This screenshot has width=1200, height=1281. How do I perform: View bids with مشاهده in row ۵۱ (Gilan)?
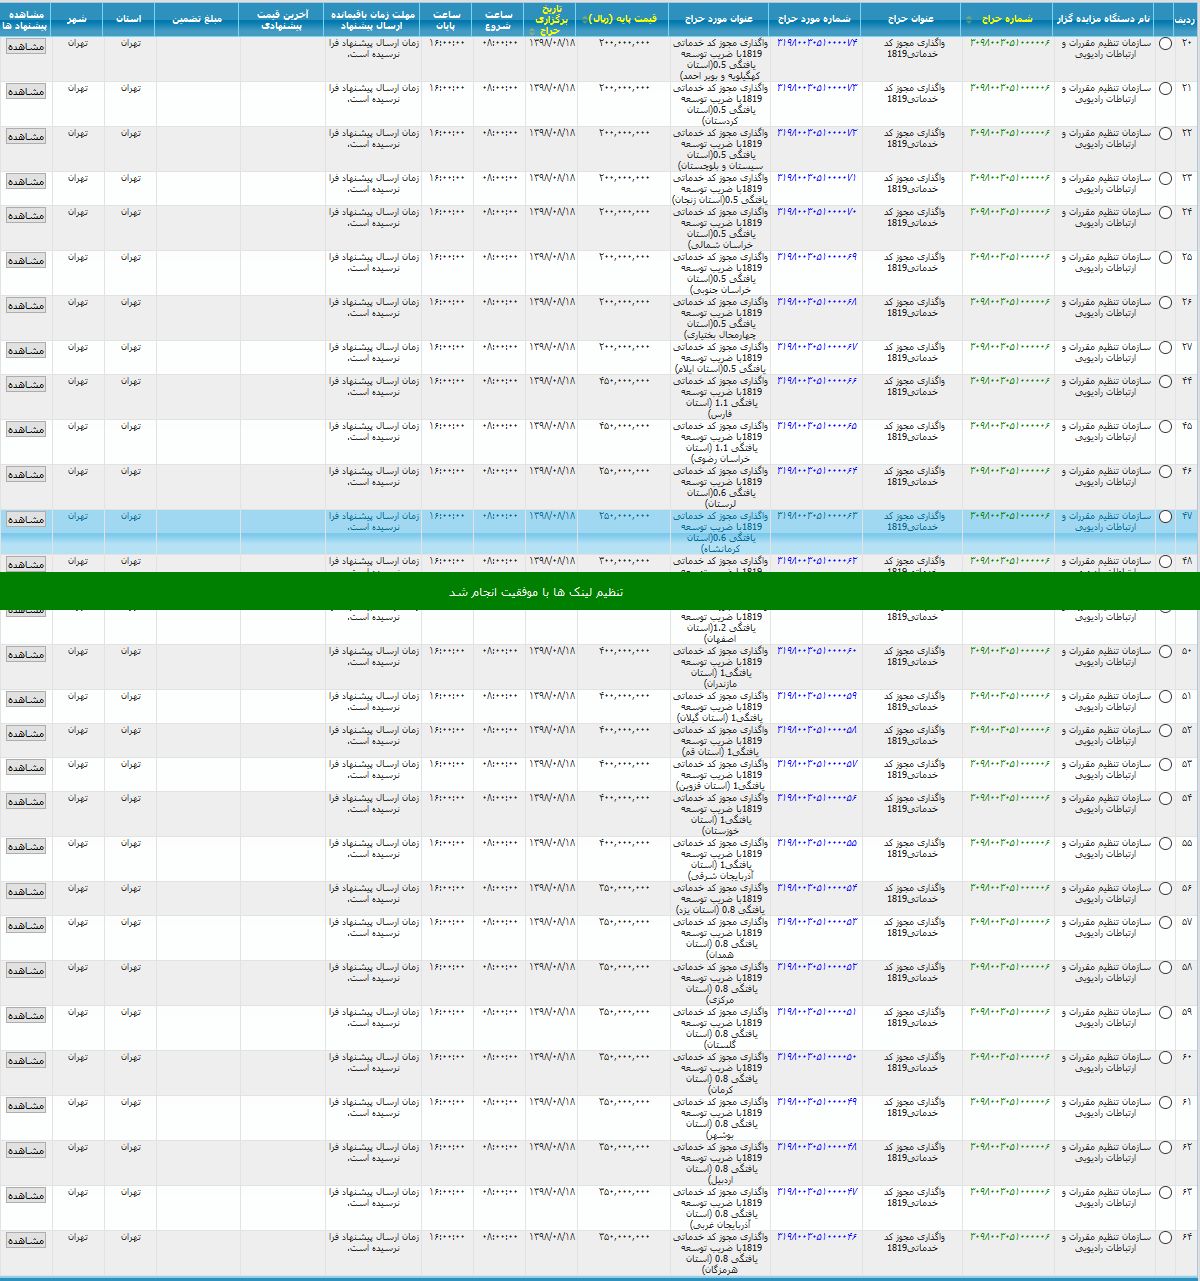coord(26,700)
